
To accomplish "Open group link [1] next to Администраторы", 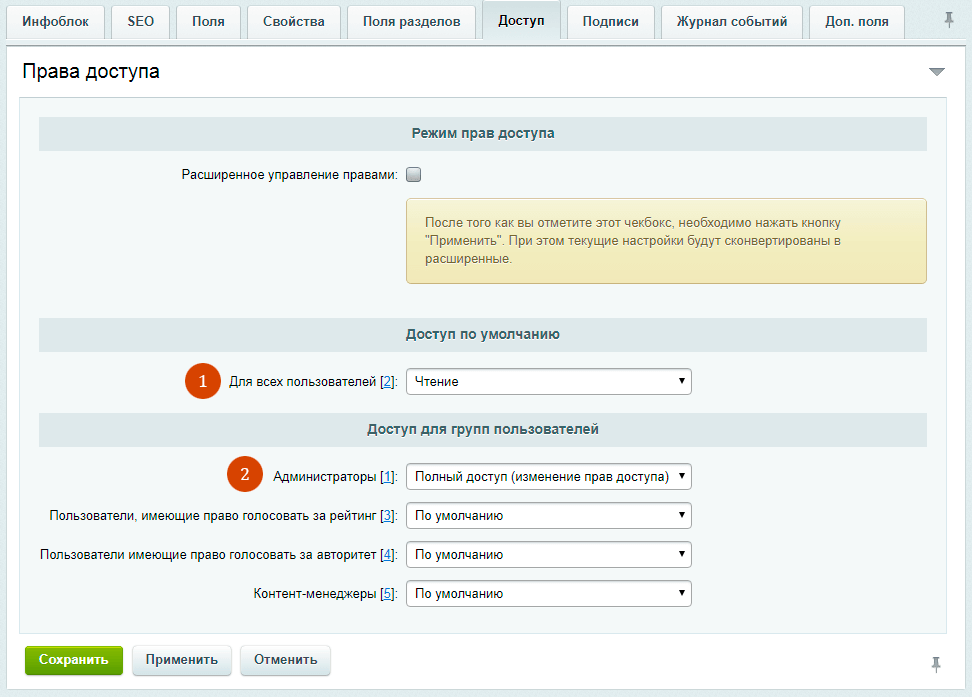I will click(388, 477).
